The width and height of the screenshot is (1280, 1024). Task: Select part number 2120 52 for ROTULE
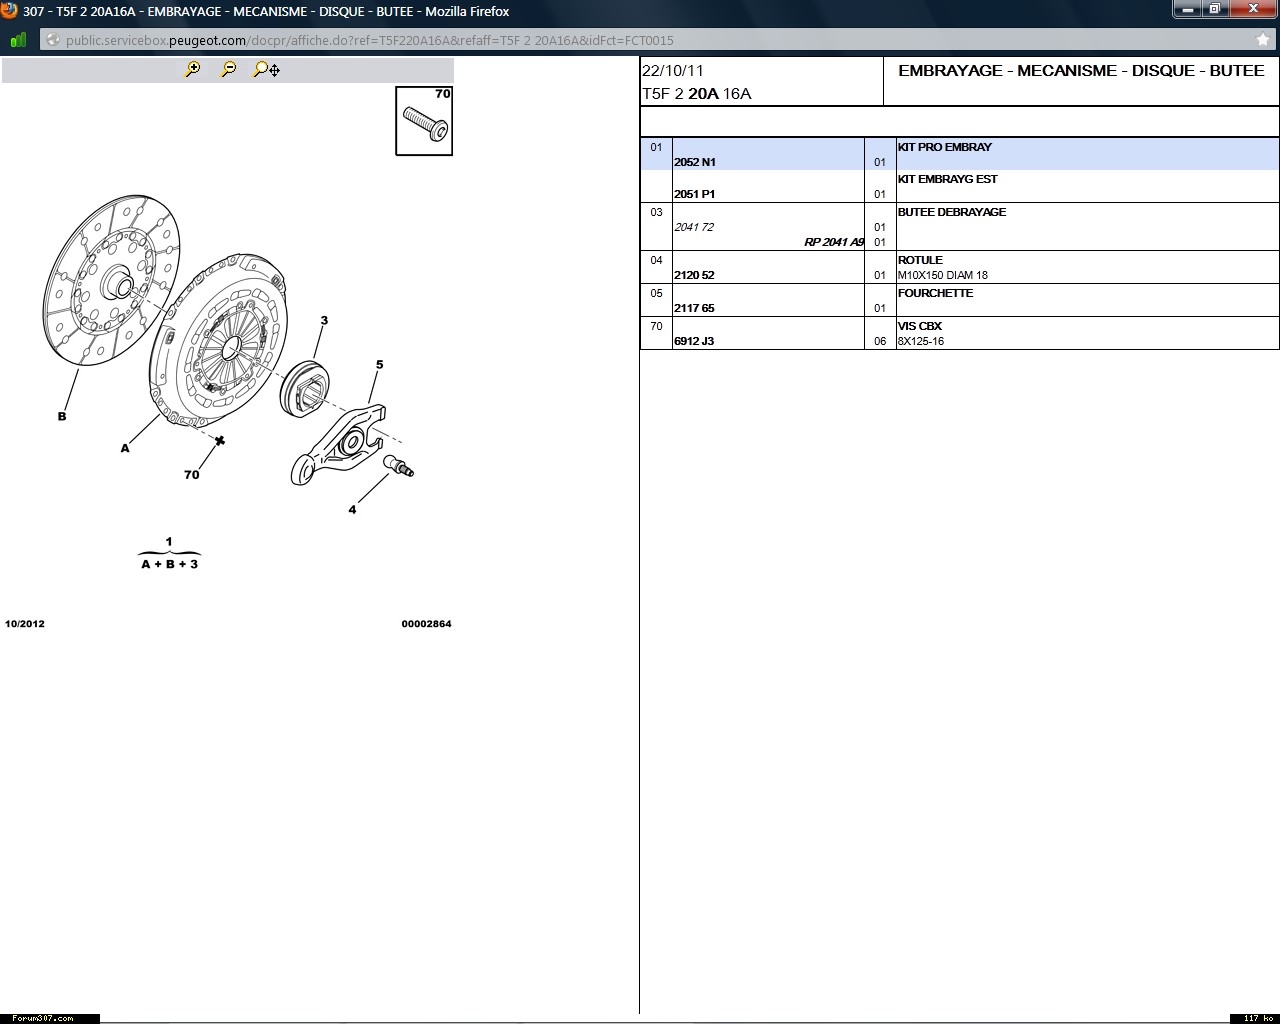(694, 275)
